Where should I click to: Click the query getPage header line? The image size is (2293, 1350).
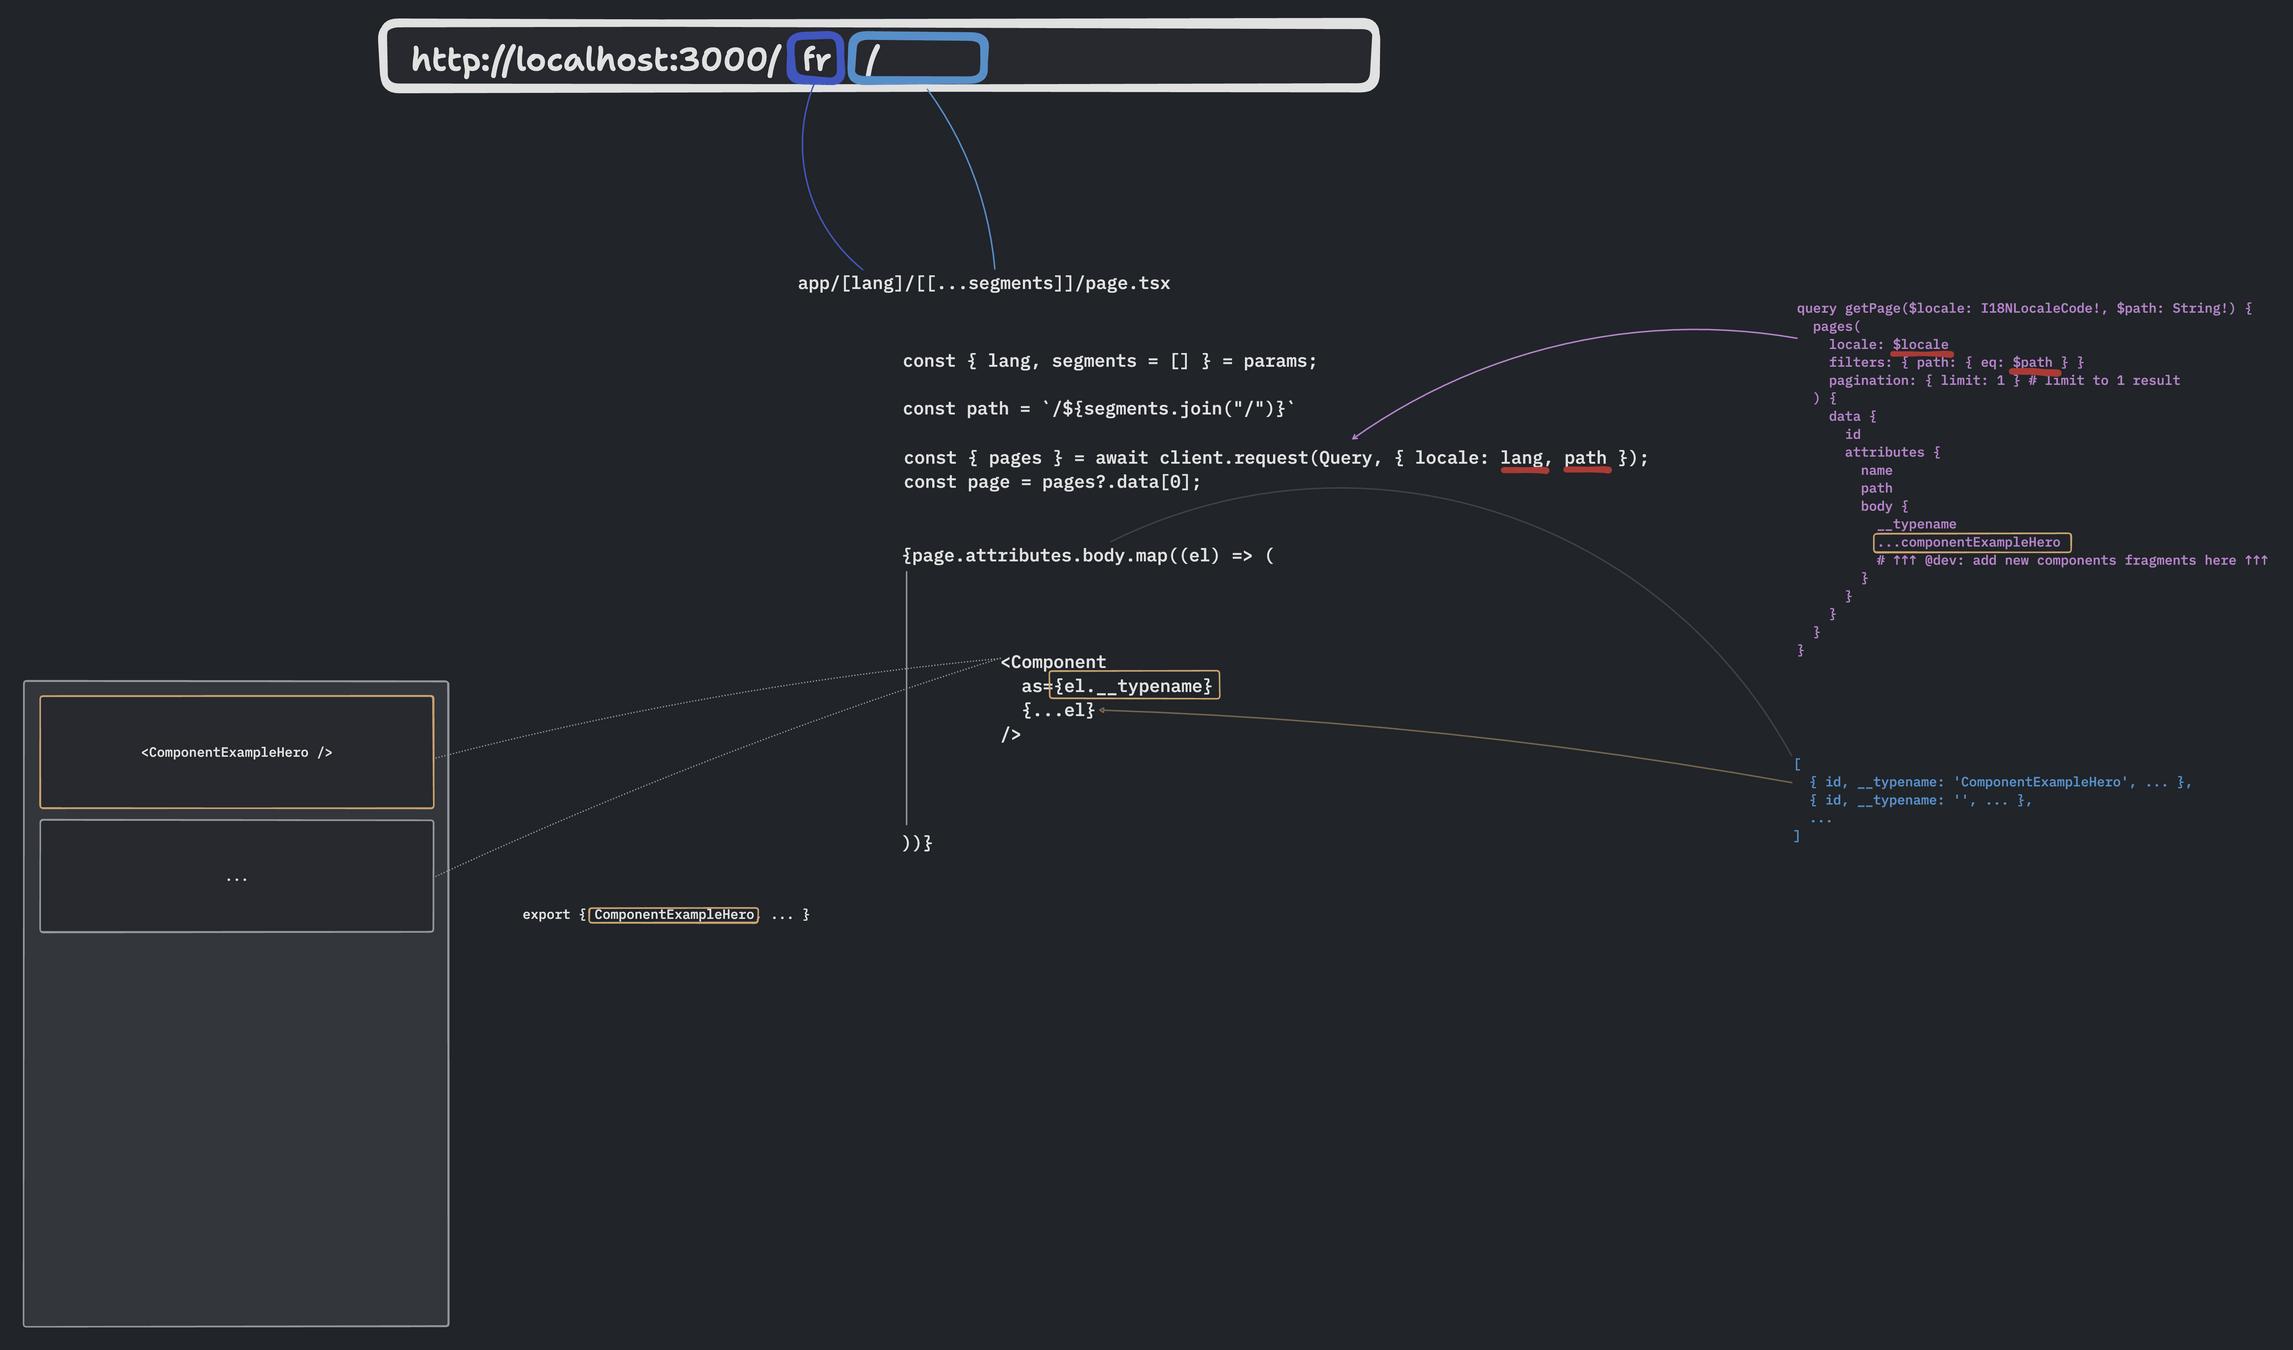[x=2023, y=308]
